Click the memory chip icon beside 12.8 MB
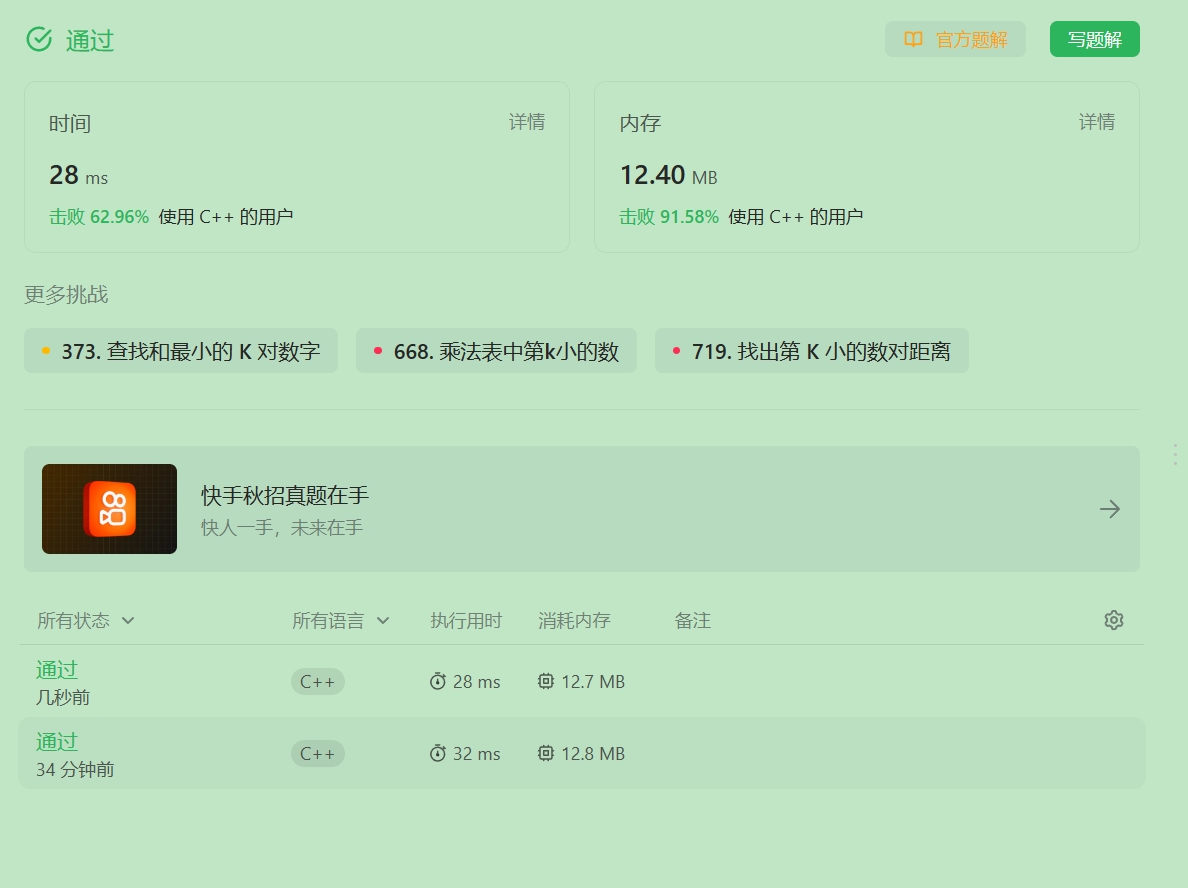Image resolution: width=1188 pixels, height=888 pixels. 546,754
